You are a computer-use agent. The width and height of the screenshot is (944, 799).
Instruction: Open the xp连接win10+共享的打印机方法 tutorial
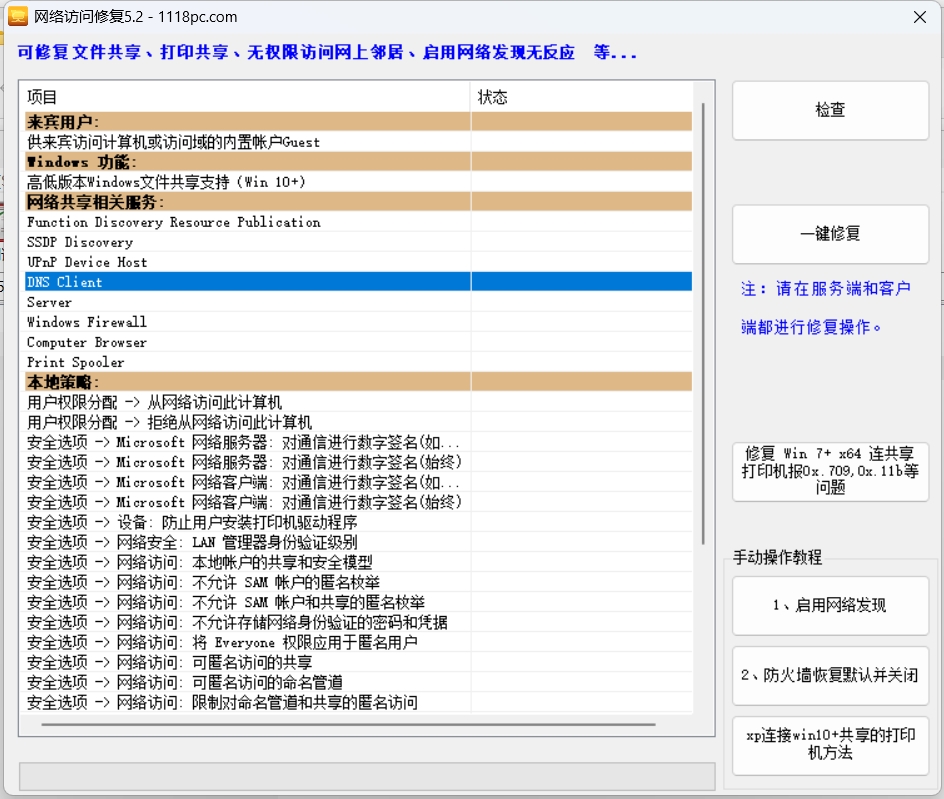[830, 745]
